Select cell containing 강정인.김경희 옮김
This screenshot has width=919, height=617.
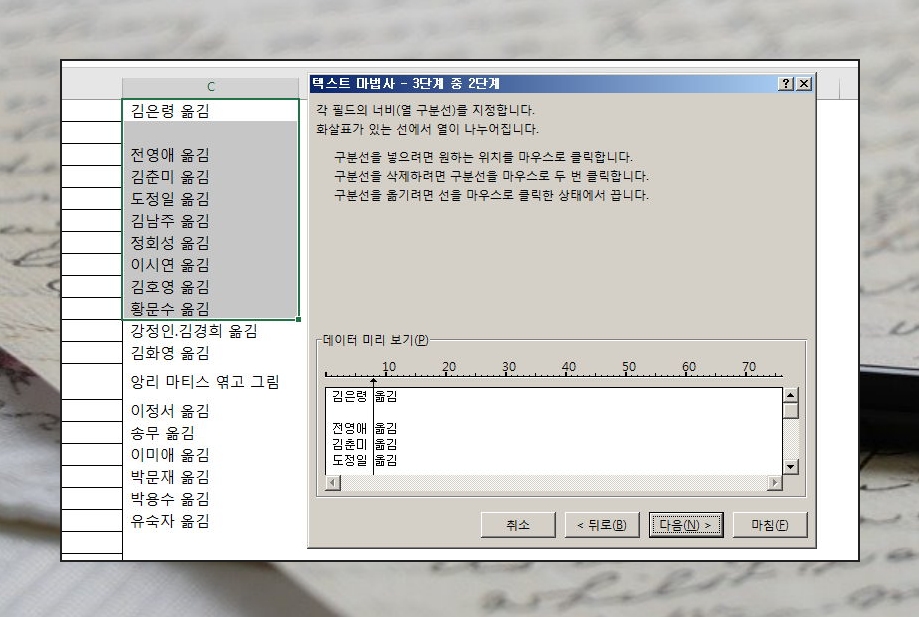click(210, 330)
